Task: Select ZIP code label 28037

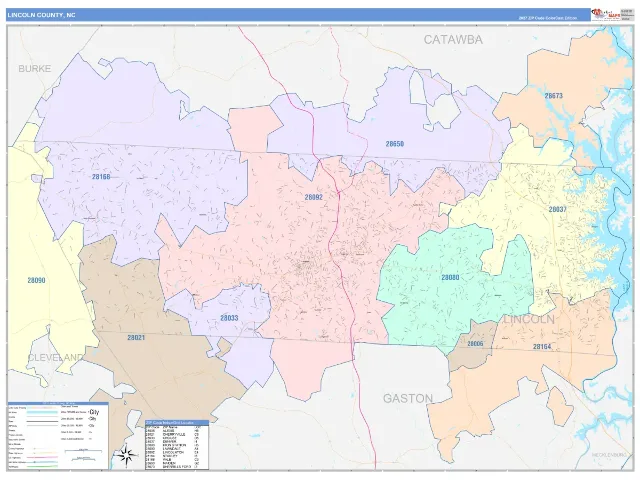Action: (557, 209)
